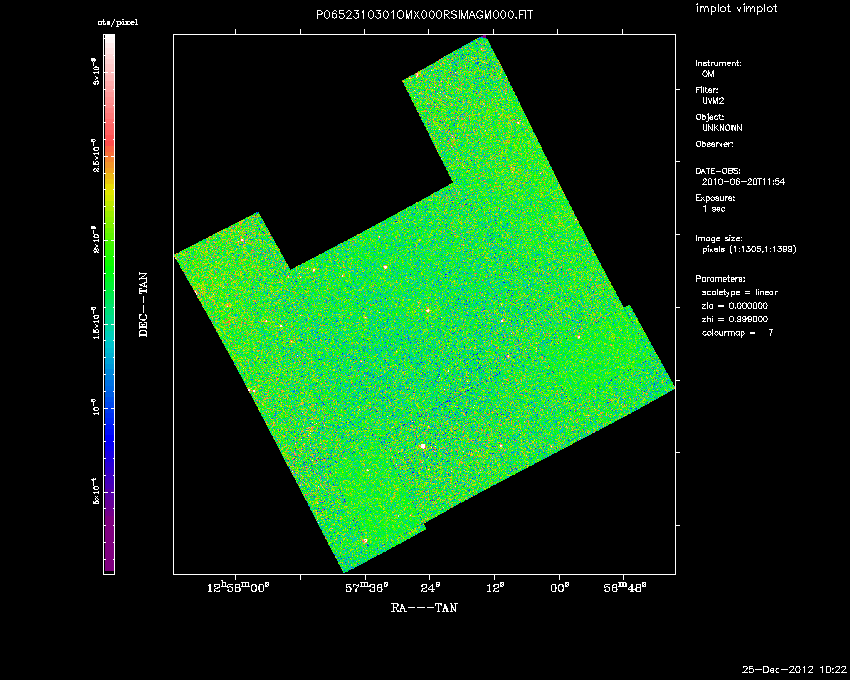Viewport: 850px width, 680px height.
Task: Click the 'Image size:' label
Action: pyautogui.click(x=719, y=239)
